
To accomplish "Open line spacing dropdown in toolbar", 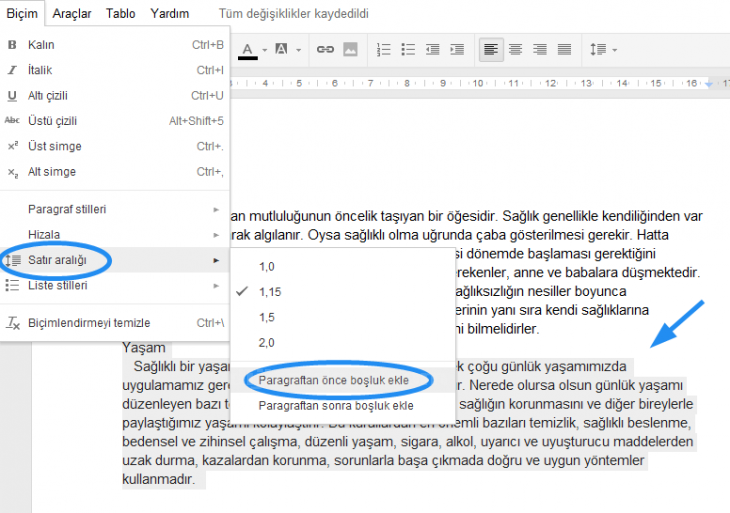I will 603,49.
